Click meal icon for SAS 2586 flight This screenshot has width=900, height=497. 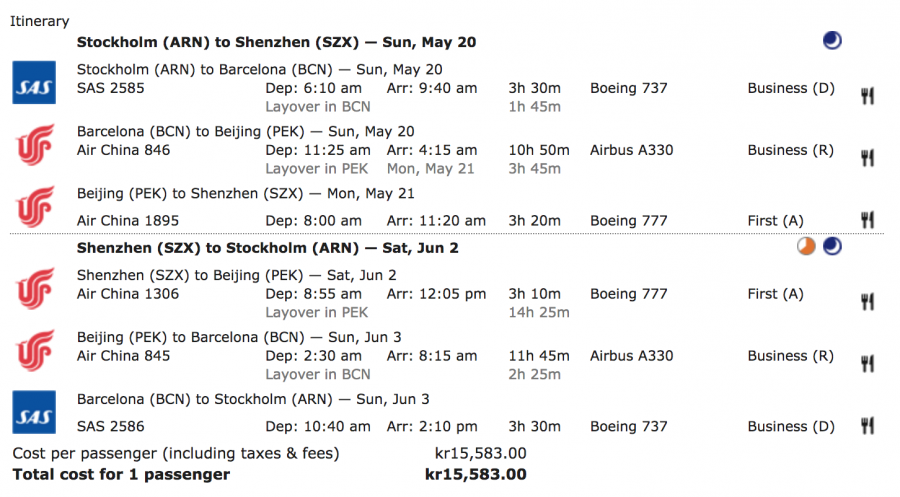pos(868,426)
